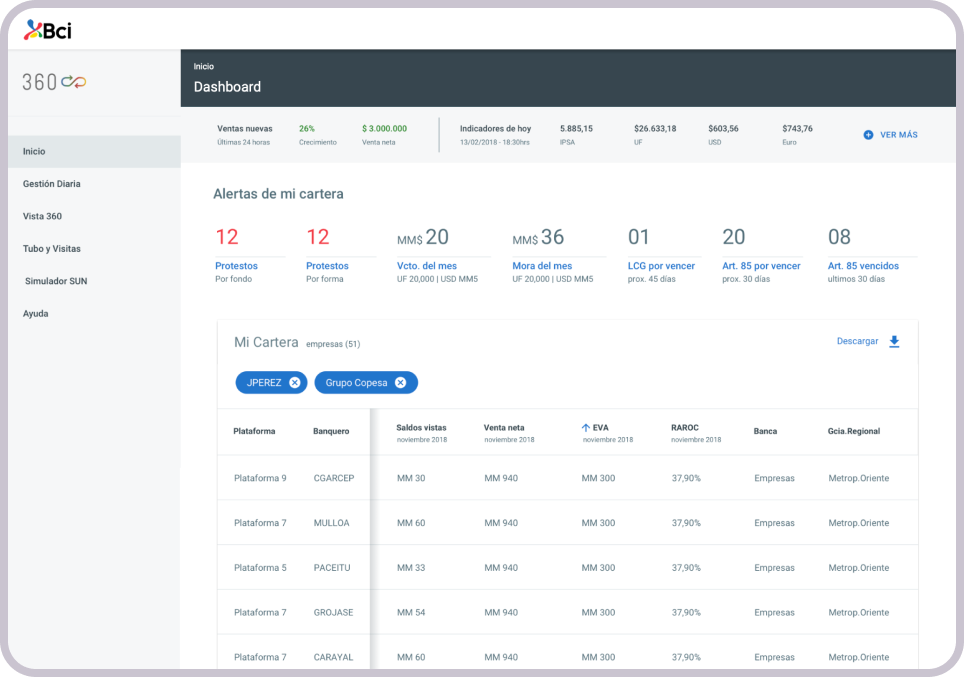Click the download arrow icon

tap(894, 342)
